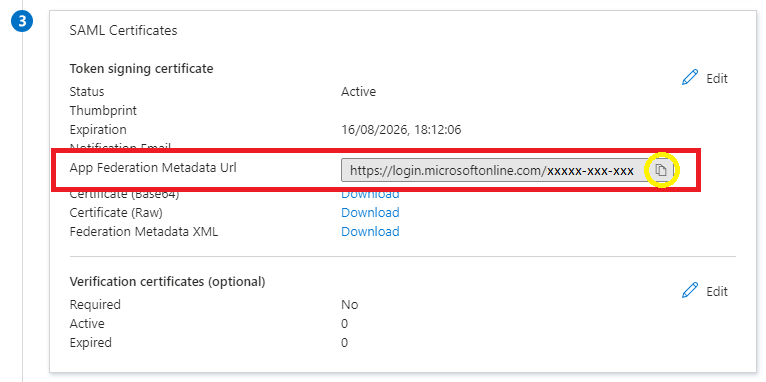The width and height of the screenshot is (766, 382).
Task: Click the Edit label for Token signing certificate
Action: point(717,79)
